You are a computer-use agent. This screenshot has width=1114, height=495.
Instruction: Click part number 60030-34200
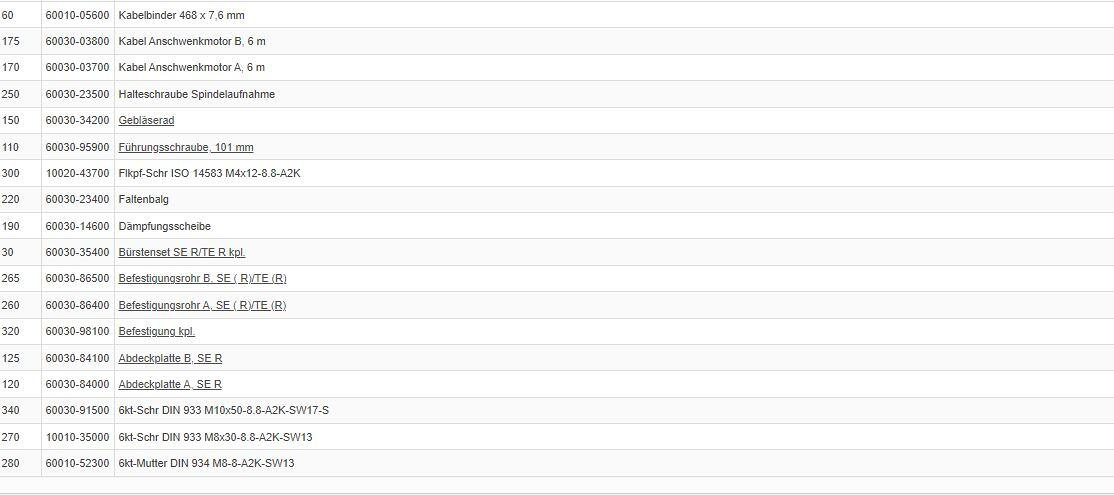click(x=77, y=121)
